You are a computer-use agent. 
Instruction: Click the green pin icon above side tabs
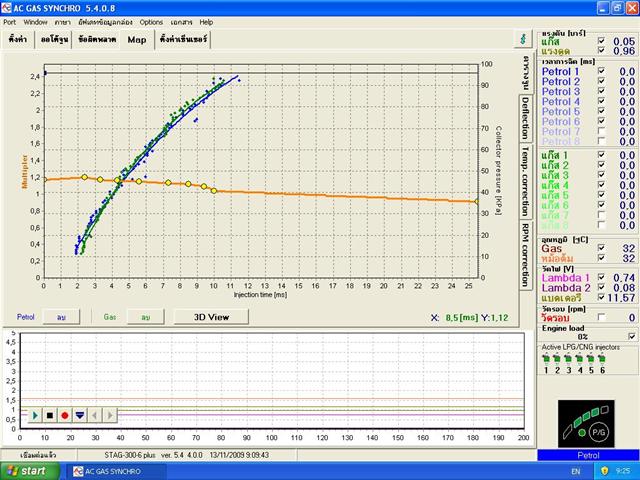click(522, 39)
